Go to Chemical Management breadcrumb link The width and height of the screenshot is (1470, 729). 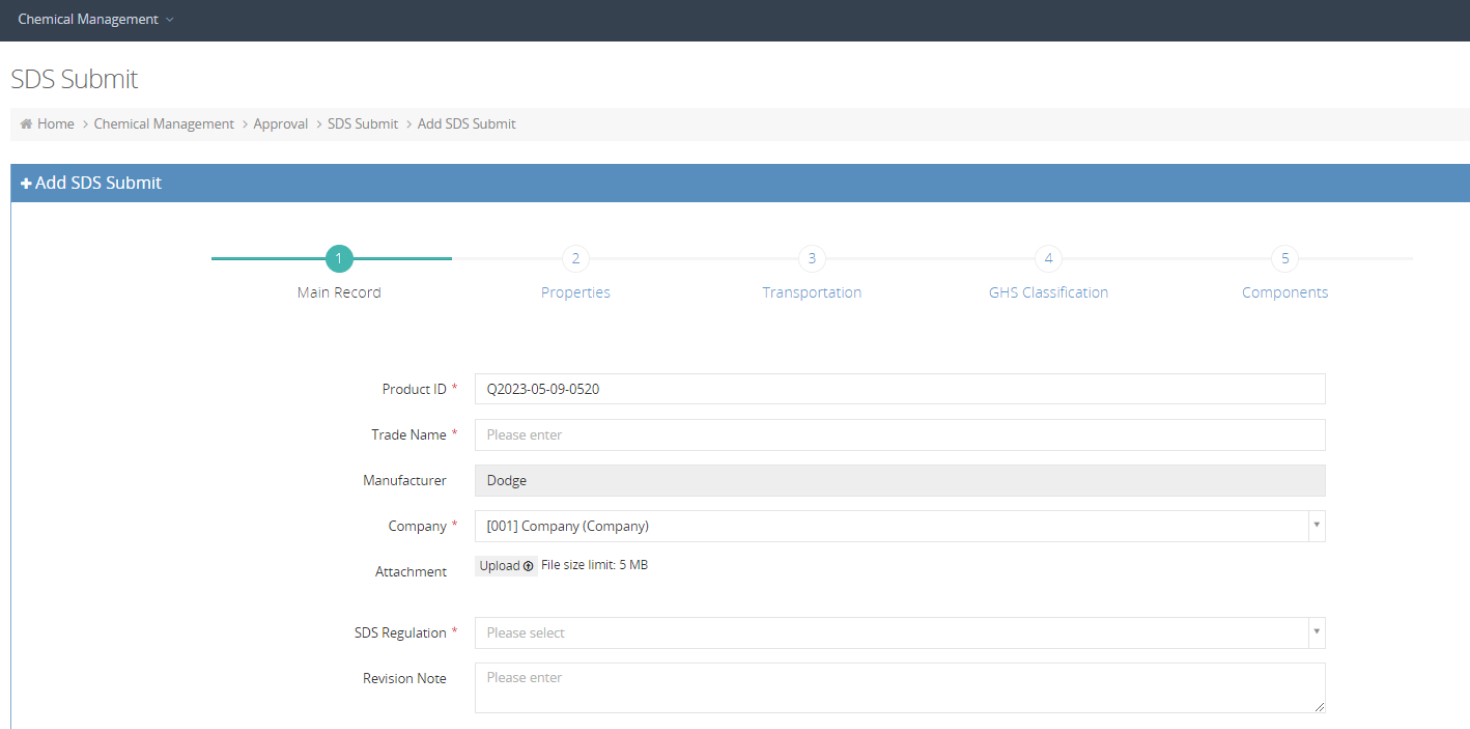(164, 124)
